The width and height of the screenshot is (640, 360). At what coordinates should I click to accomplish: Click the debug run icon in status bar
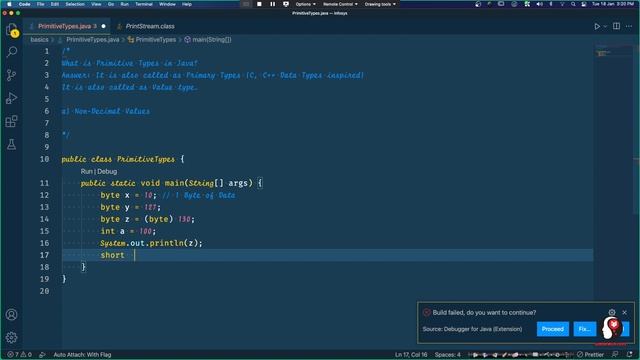tap(42, 354)
